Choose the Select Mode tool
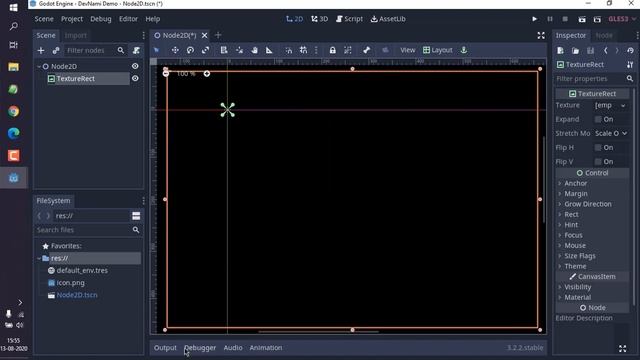 156,50
